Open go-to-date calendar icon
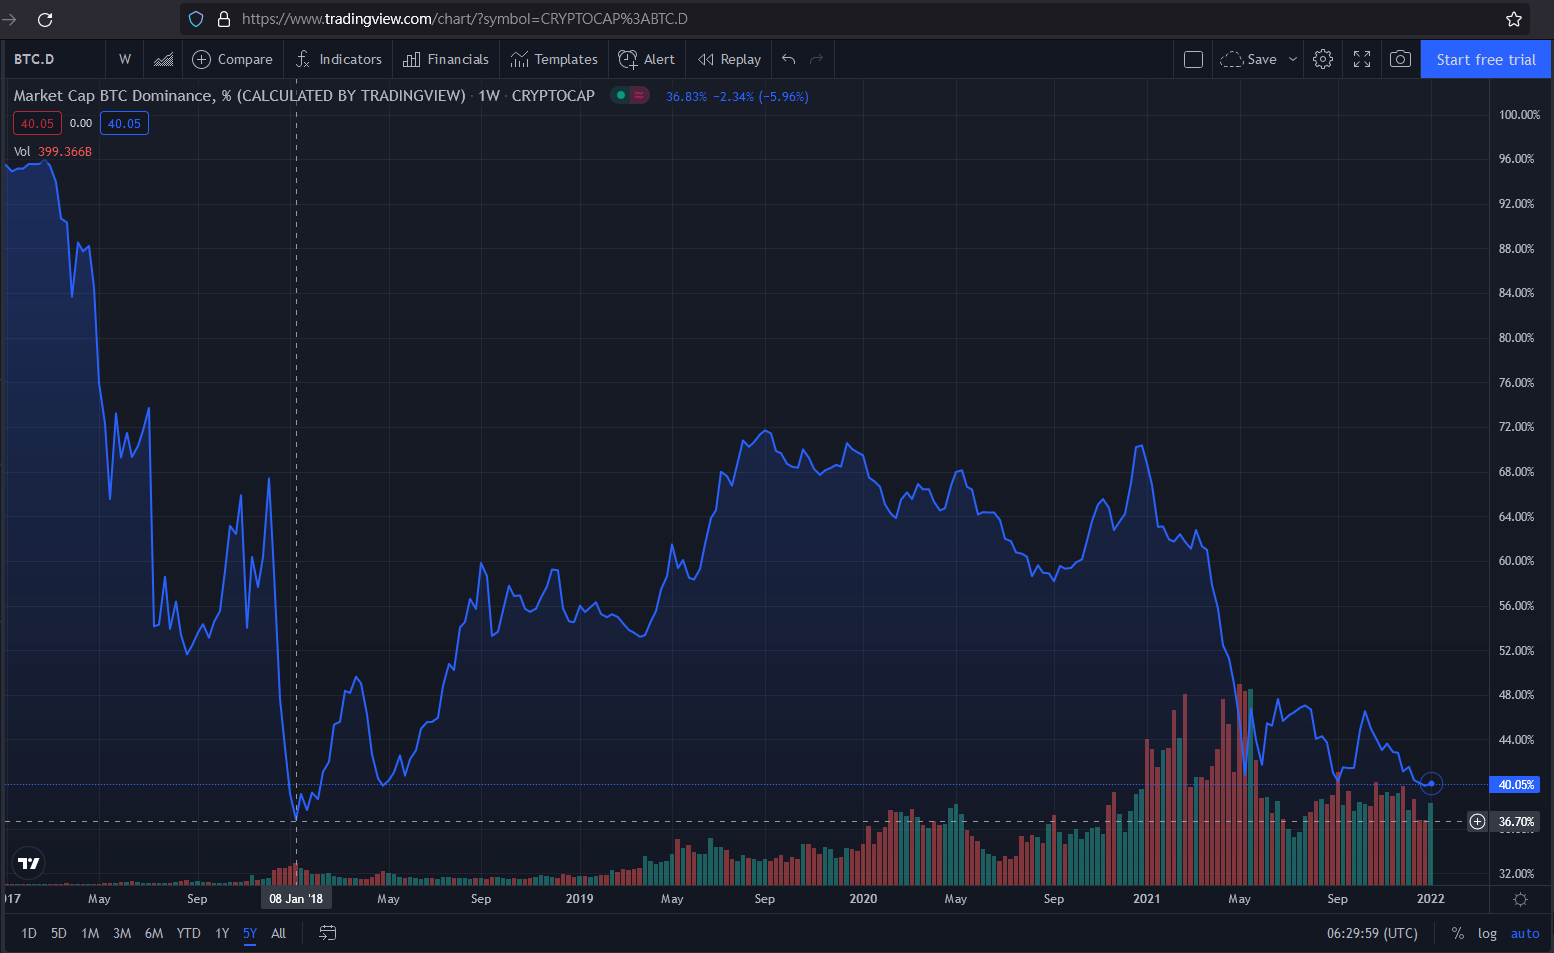This screenshot has width=1554, height=953. point(327,933)
